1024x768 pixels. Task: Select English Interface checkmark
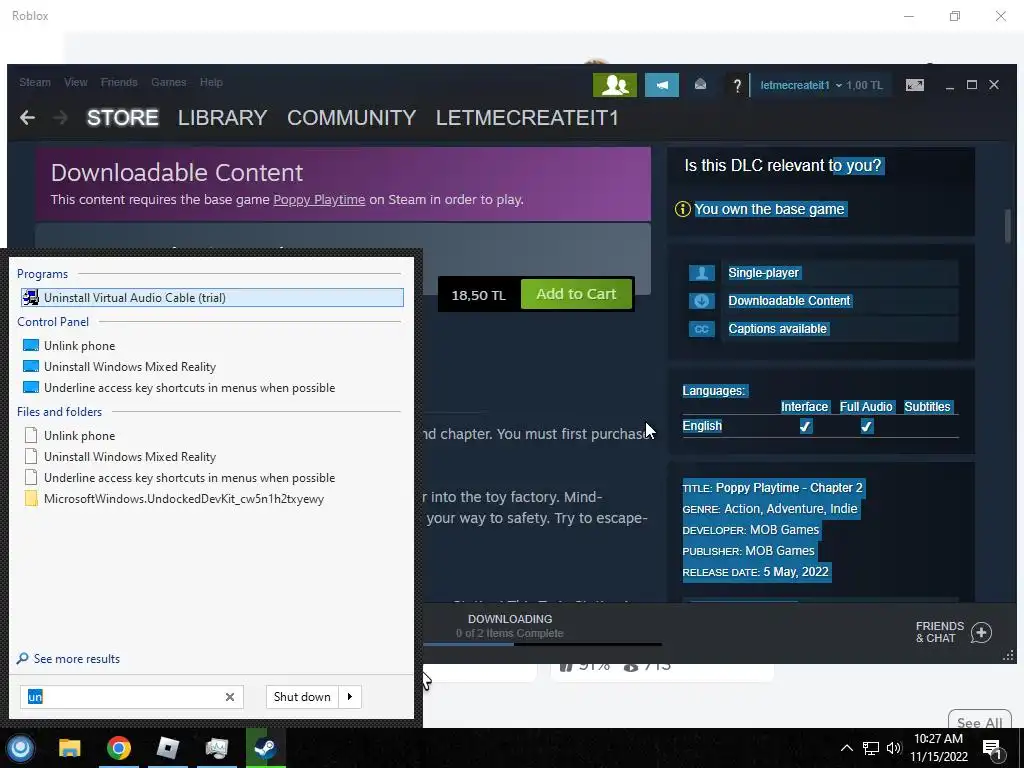click(805, 426)
